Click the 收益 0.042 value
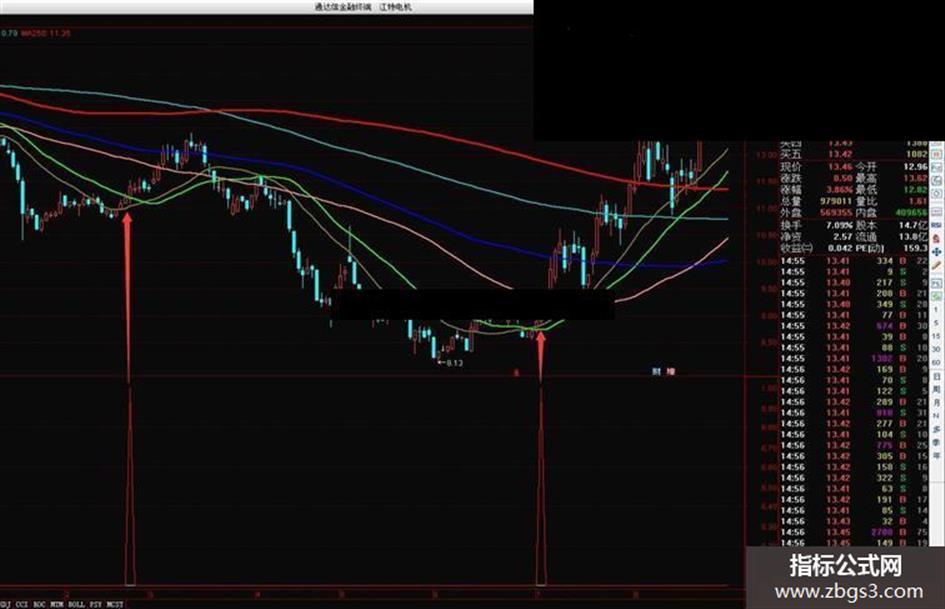Image resolution: width=945 pixels, height=609 pixels. point(840,248)
